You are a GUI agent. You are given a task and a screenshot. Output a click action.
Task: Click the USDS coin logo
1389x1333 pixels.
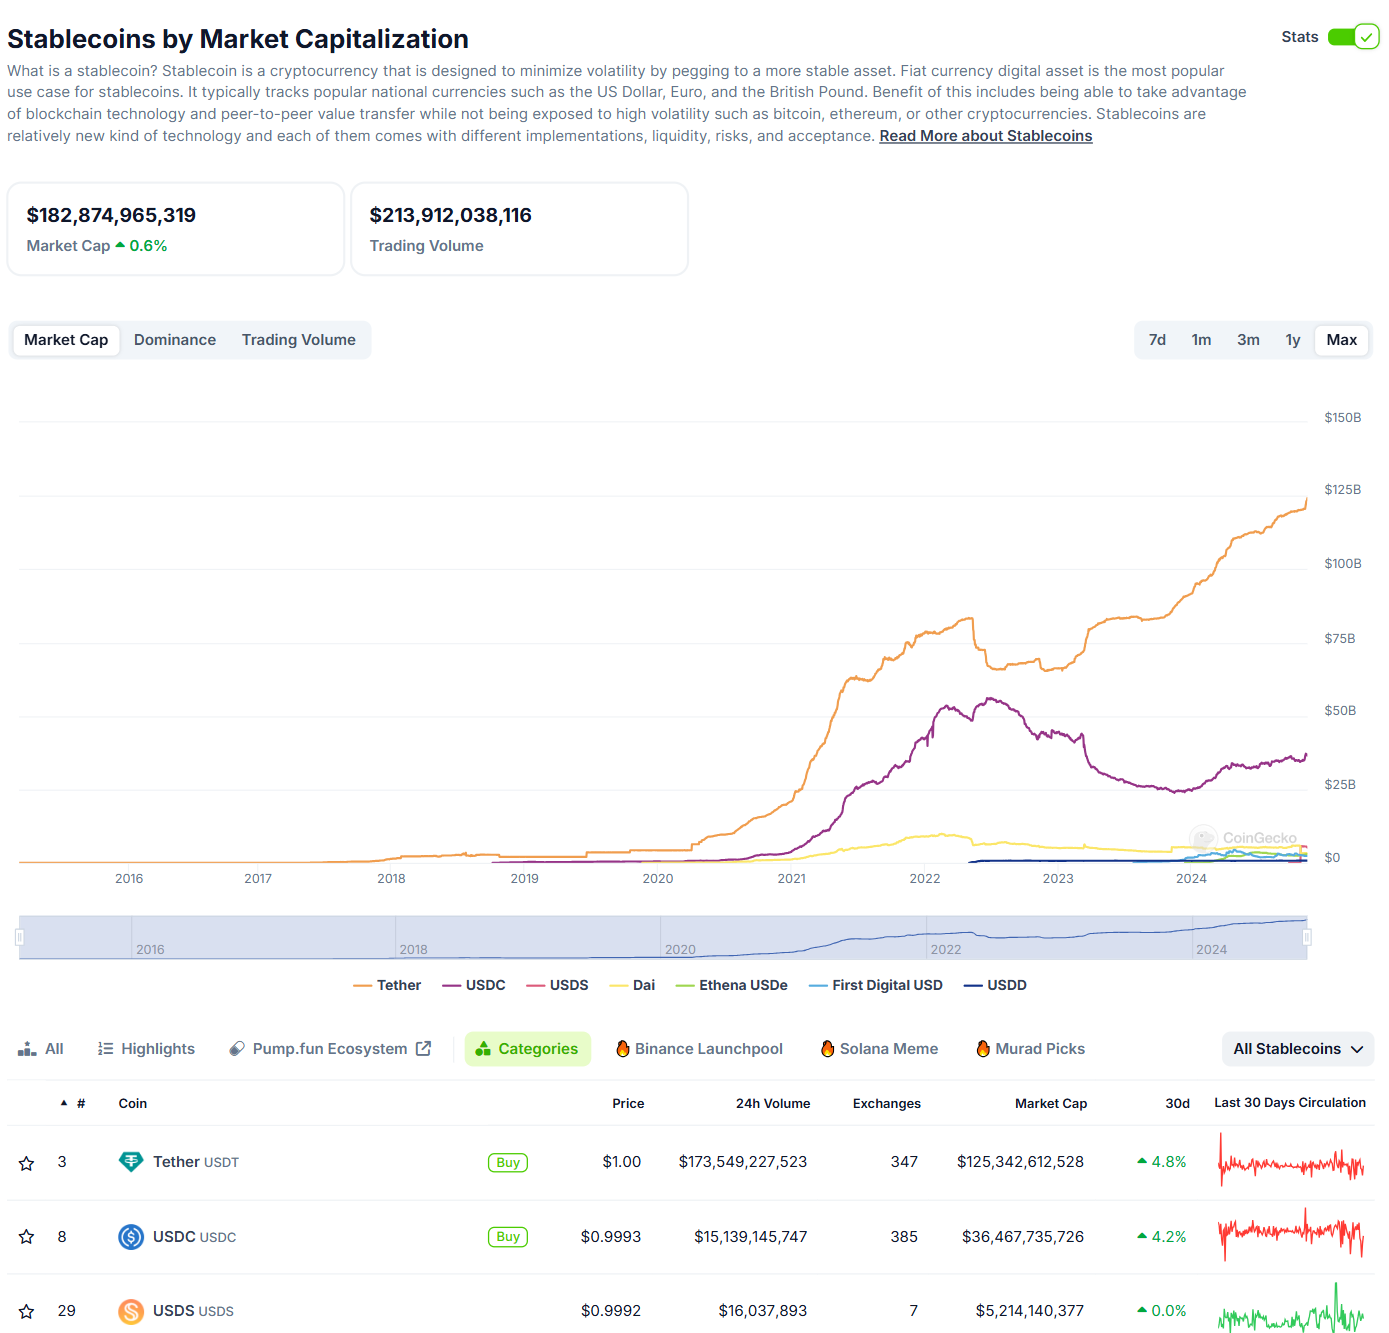pos(131,1311)
